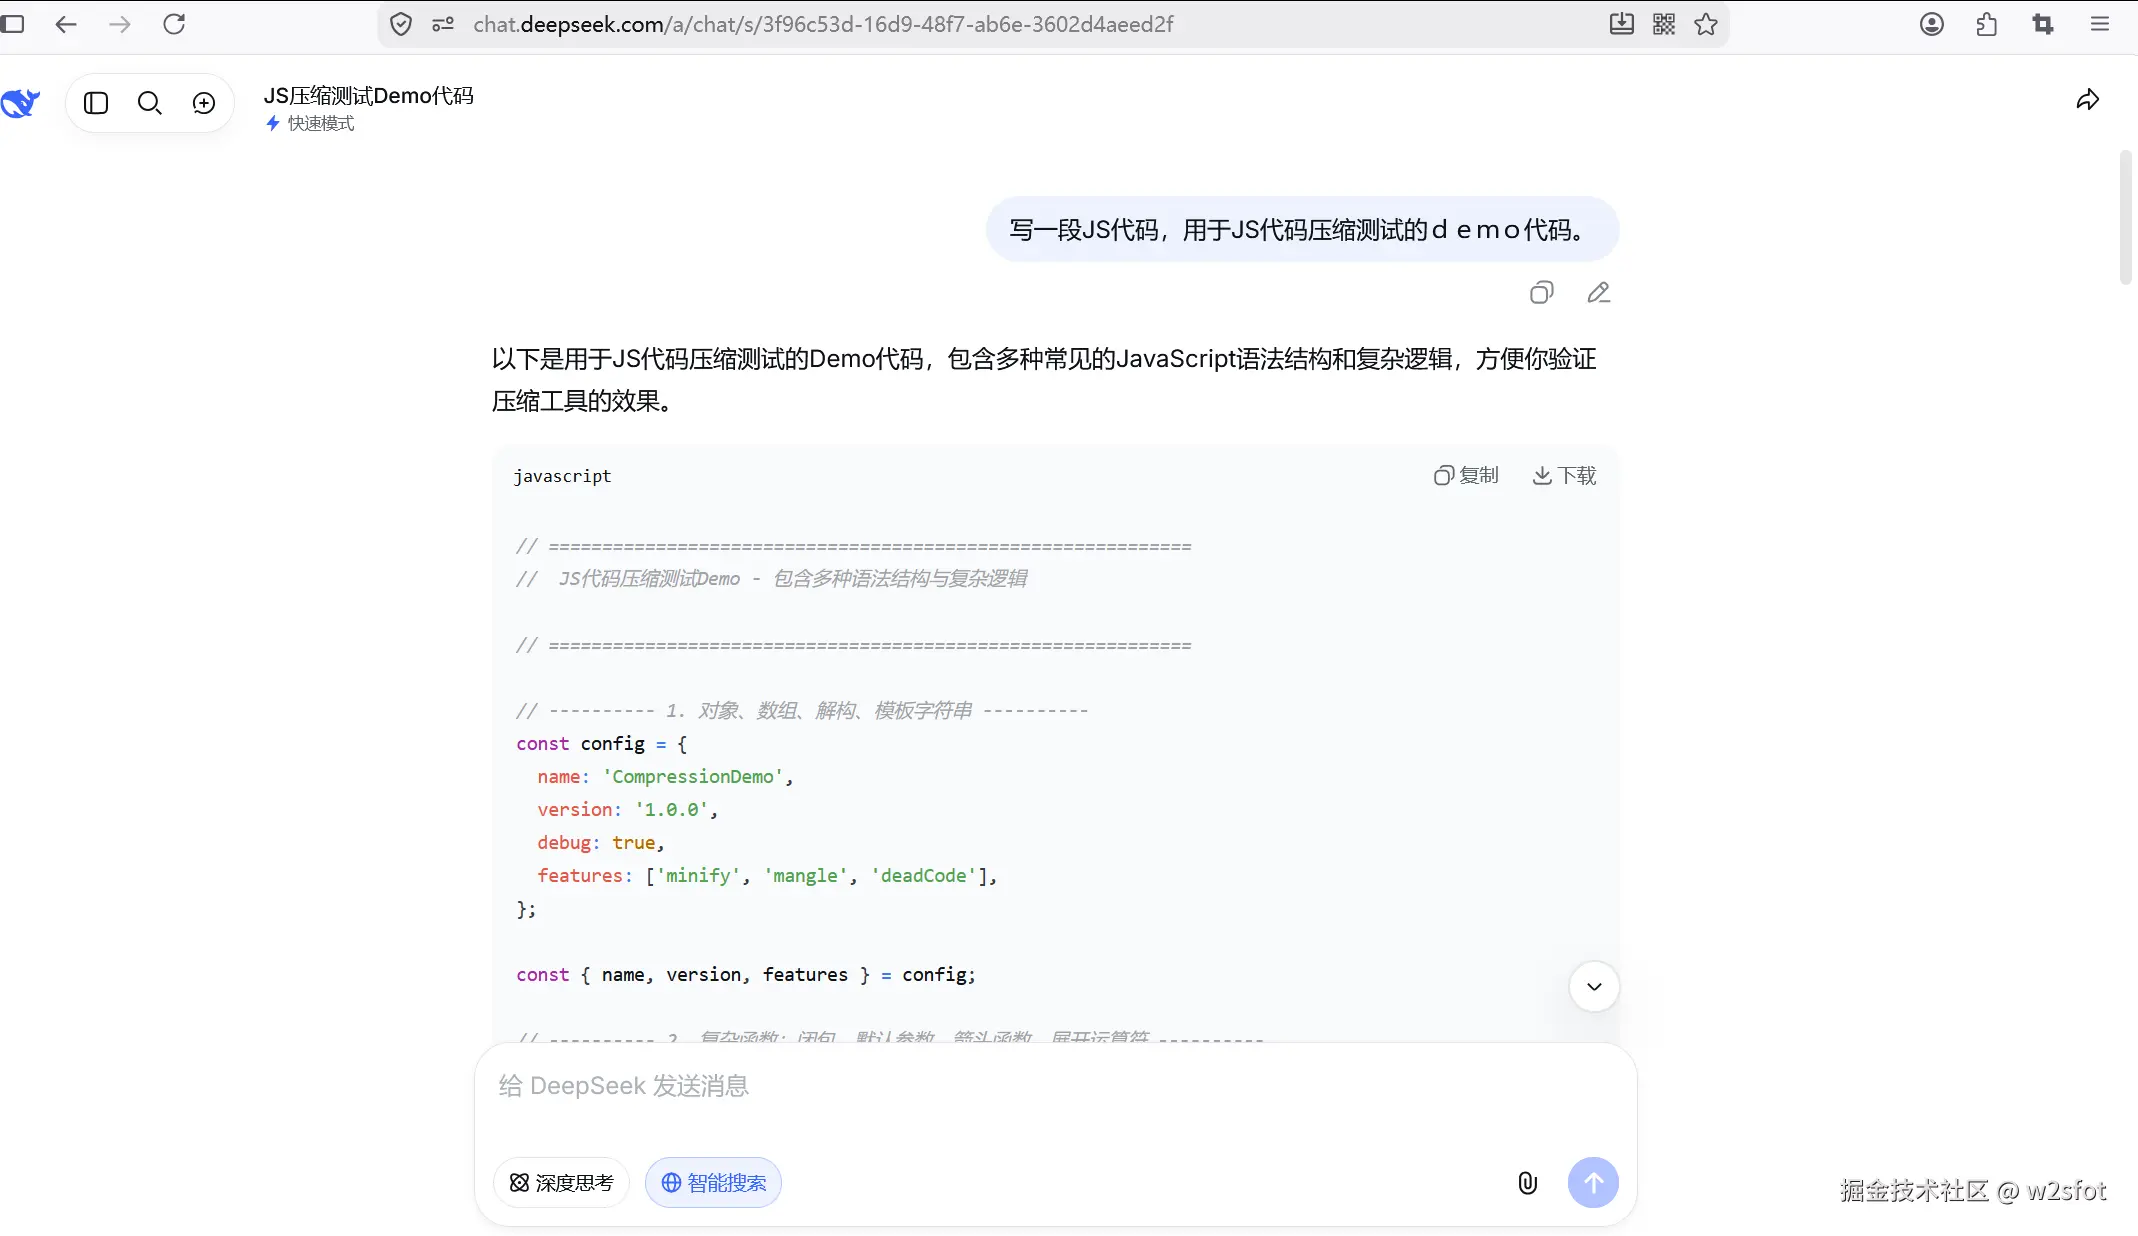Show the QR code for this page

click(1664, 24)
